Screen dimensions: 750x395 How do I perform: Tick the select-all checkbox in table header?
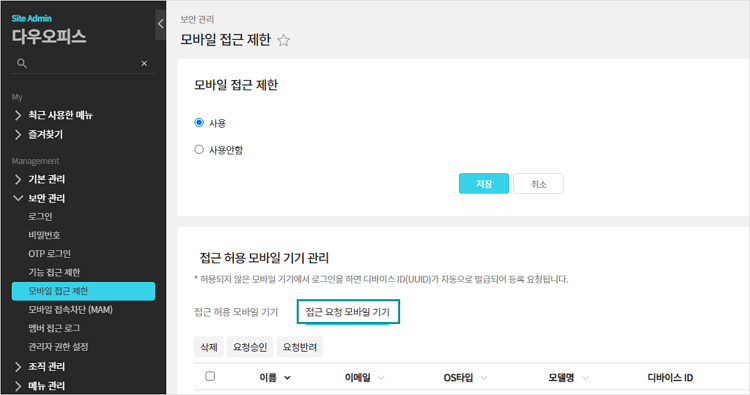tap(210, 376)
